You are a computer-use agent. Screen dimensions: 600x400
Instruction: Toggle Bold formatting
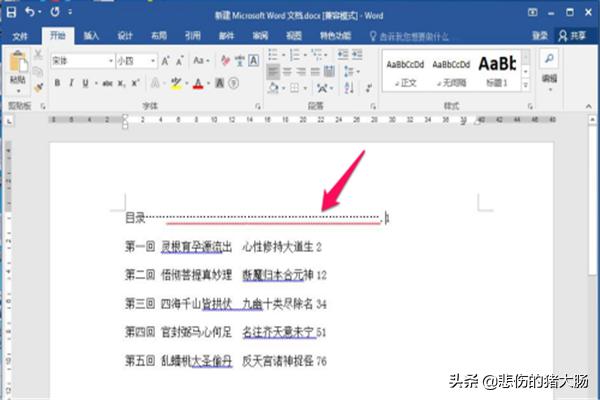point(57,83)
